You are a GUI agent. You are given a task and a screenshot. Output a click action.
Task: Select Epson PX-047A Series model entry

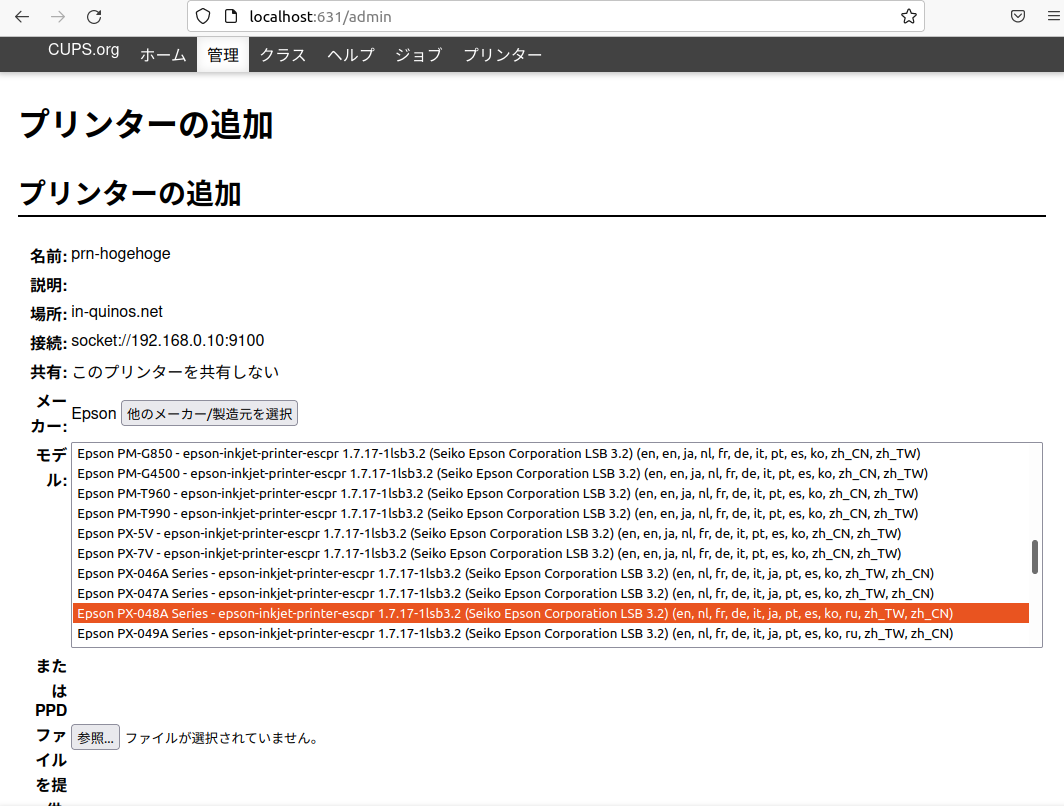coord(551,594)
